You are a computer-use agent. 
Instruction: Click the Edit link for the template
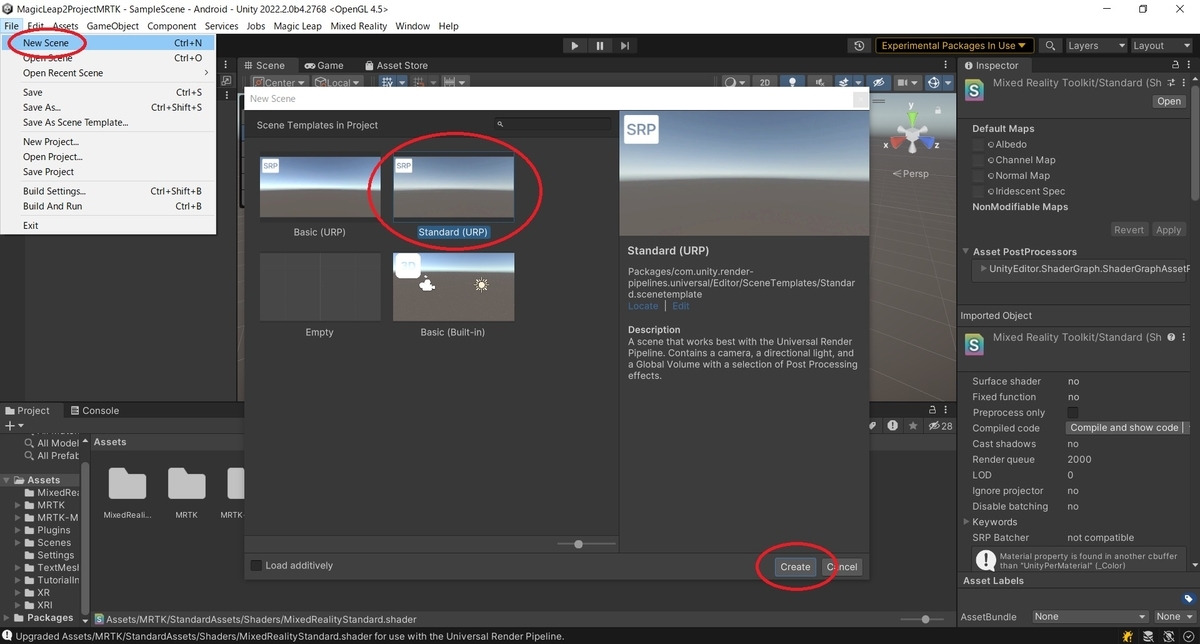point(680,306)
